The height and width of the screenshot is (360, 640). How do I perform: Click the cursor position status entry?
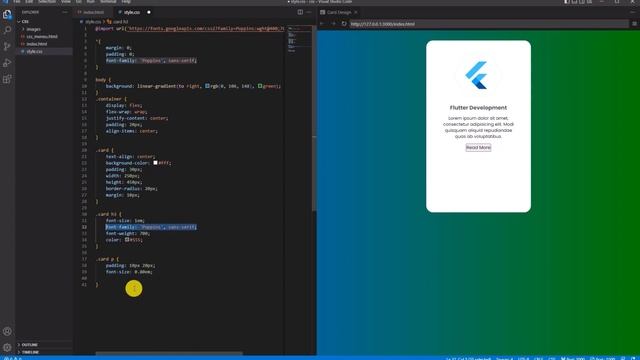[468, 358]
